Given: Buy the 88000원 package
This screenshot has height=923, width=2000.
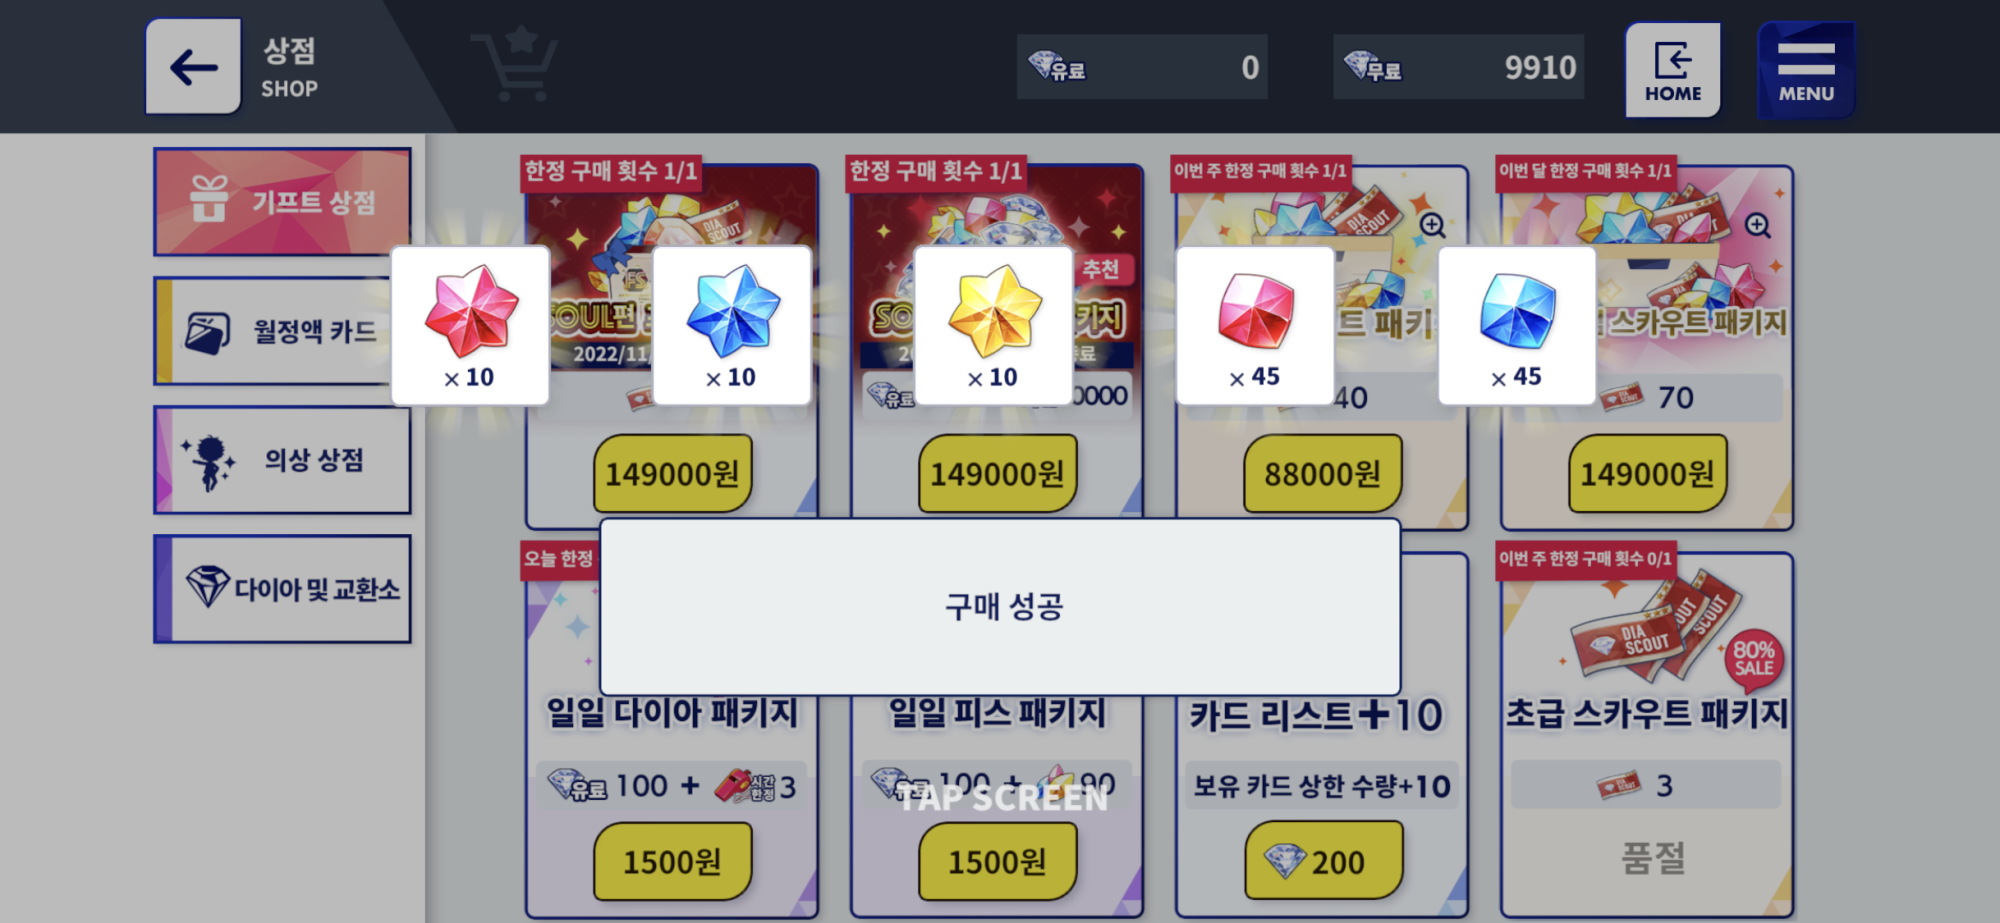Looking at the screenshot, I should (x=1322, y=473).
